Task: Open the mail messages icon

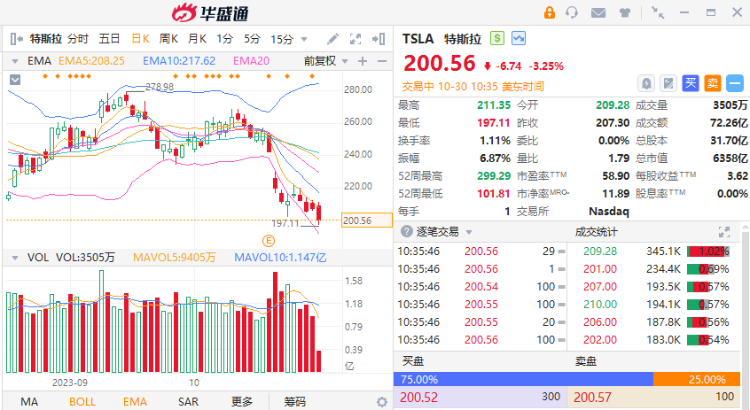Action: [x=598, y=13]
